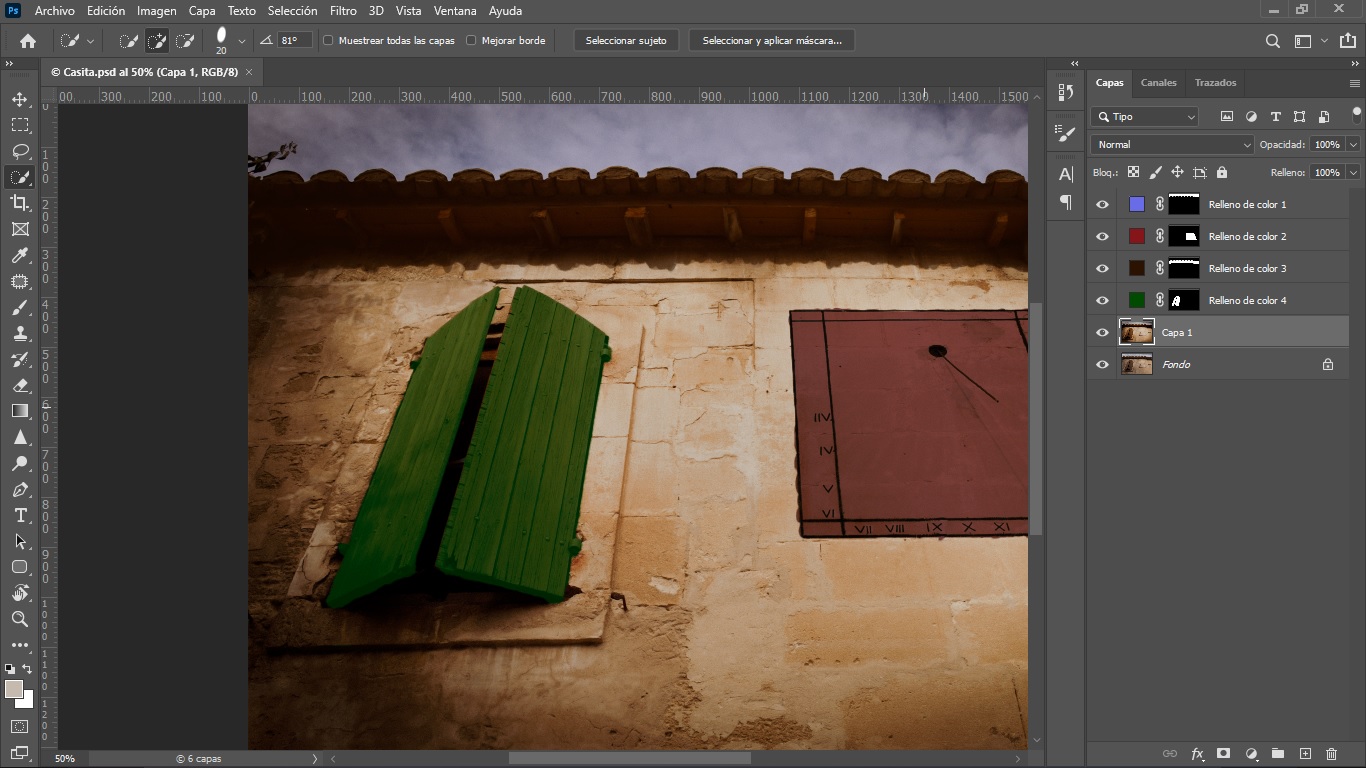This screenshot has width=1366, height=768.
Task: Open the layer filter Tipo dropdown
Action: [x=1144, y=117]
